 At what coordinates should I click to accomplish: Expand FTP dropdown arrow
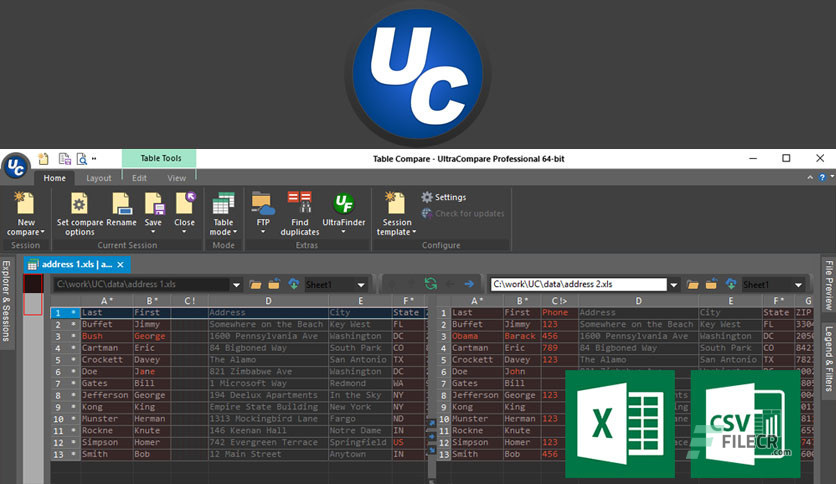pos(263,232)
